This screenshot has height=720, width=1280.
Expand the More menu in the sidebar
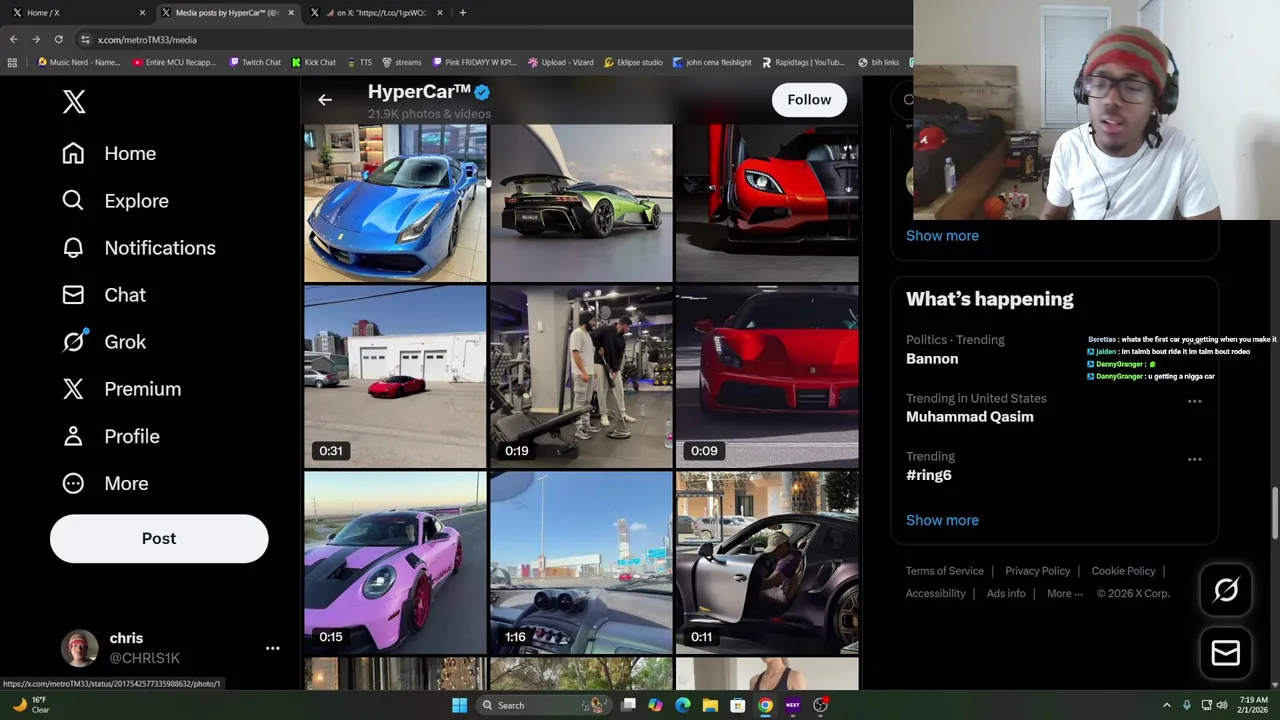point(105,483)
